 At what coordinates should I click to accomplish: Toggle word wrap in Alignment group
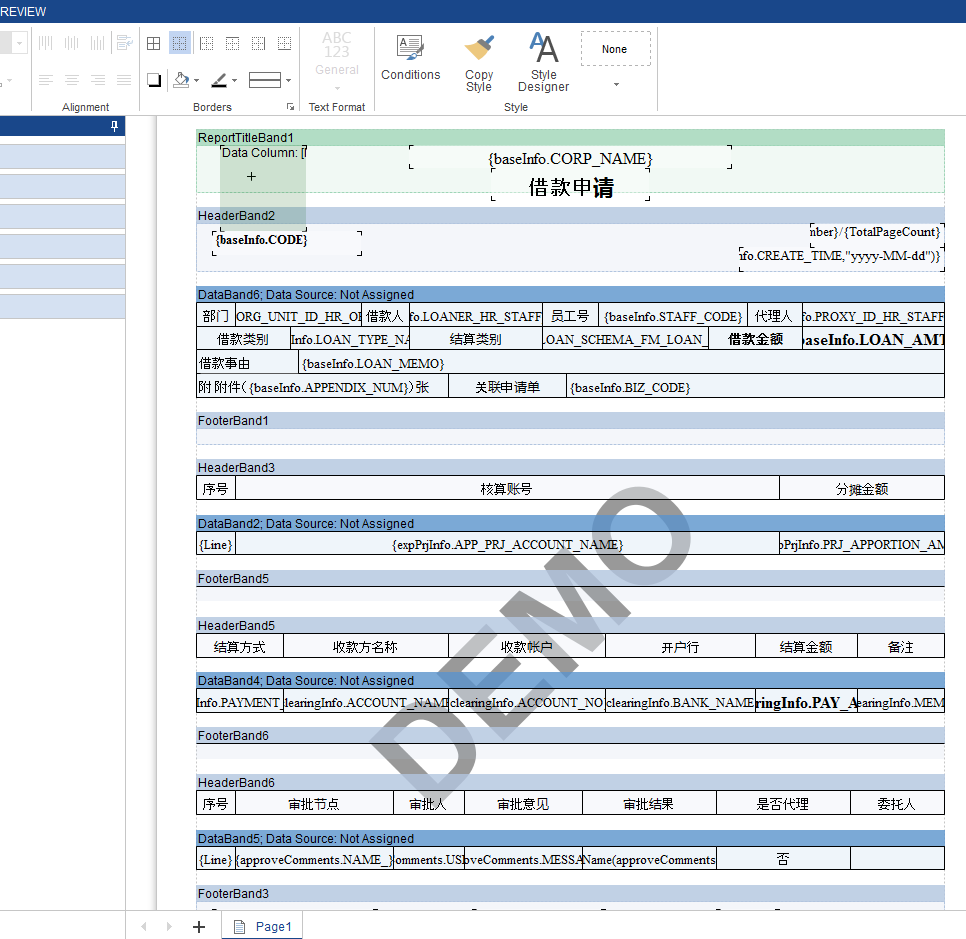[x=124, y=43]
